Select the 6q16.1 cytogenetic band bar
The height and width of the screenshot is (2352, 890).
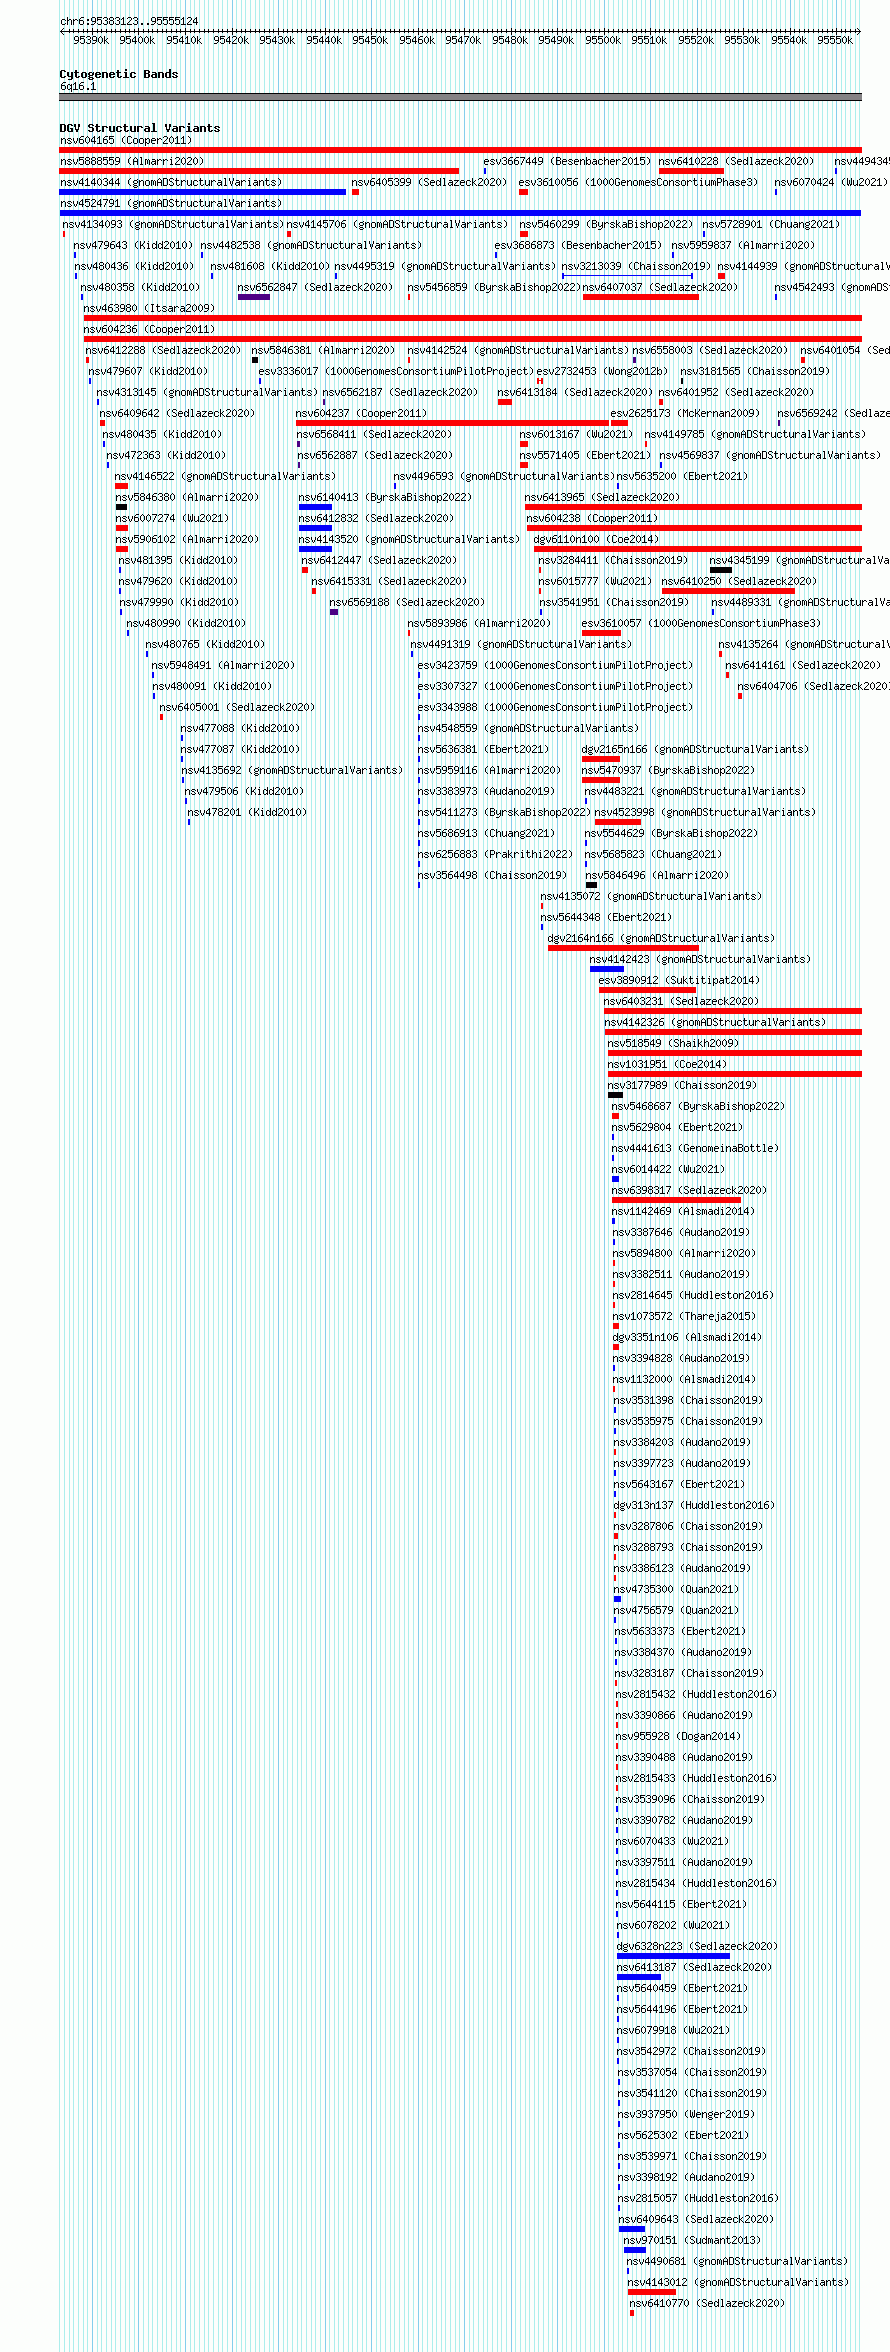click(x=460, y=97)
